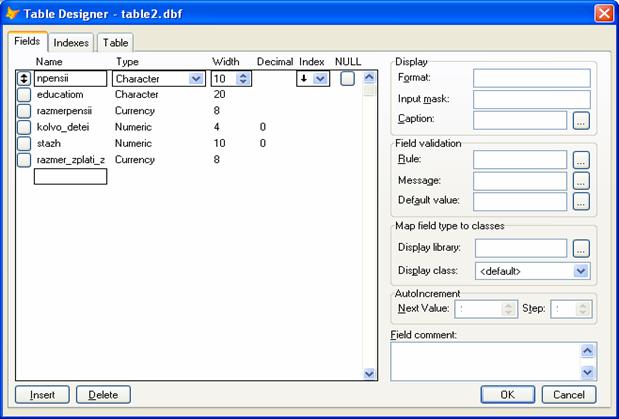Open the Default value builder button

[x=581, y=201]
